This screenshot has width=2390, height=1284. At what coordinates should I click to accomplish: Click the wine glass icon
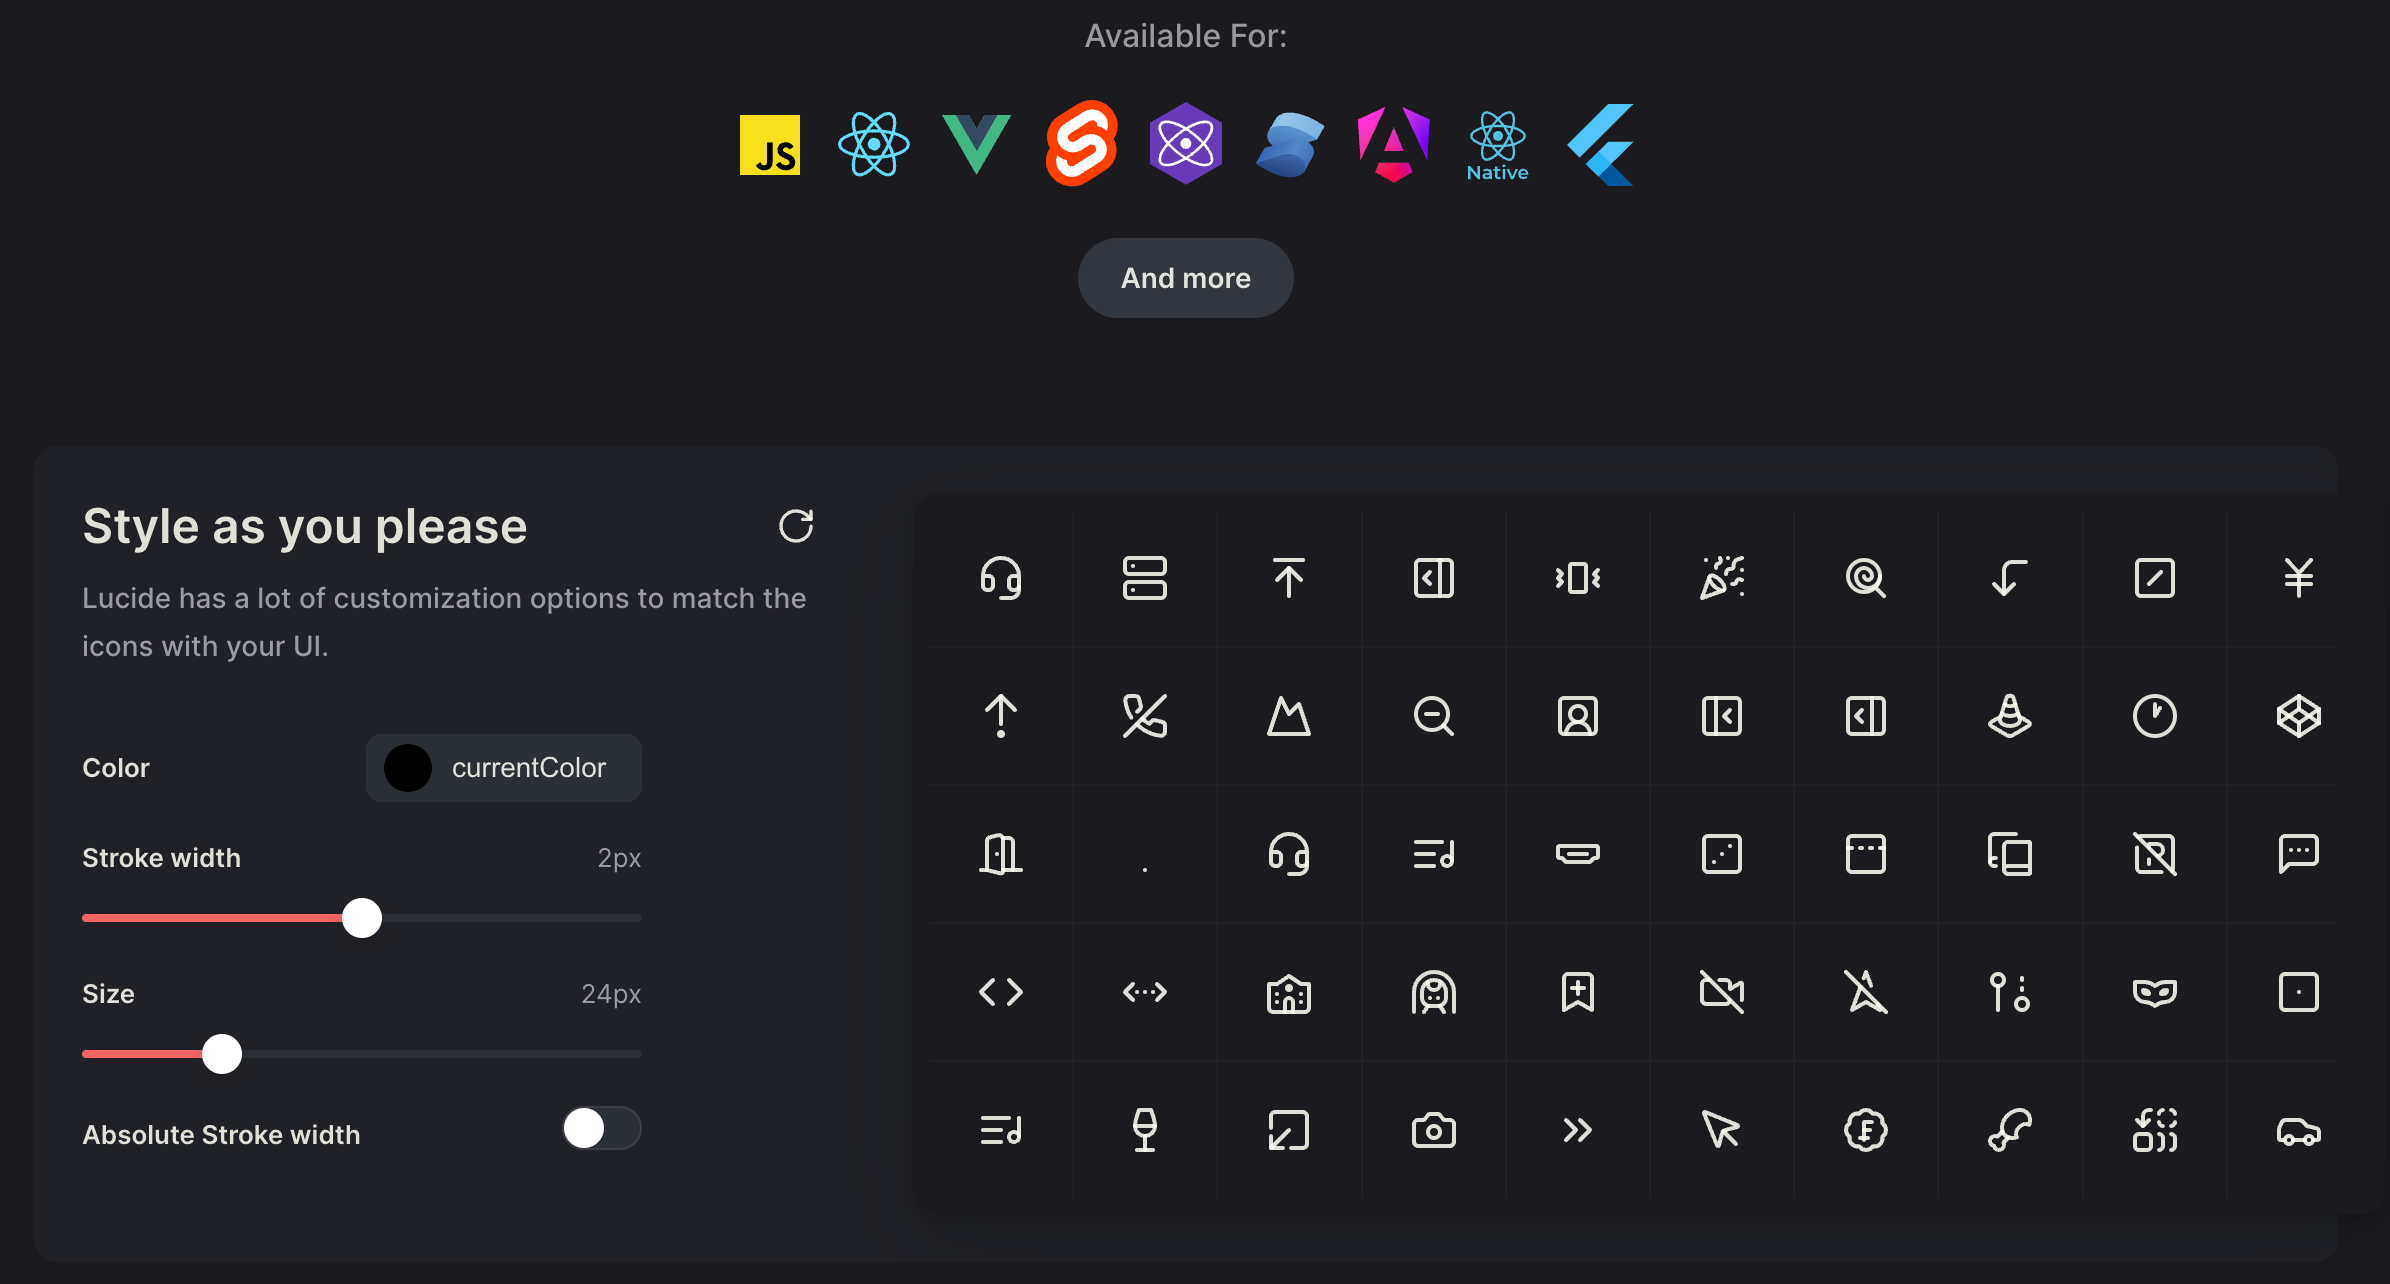point(1144,1131)
